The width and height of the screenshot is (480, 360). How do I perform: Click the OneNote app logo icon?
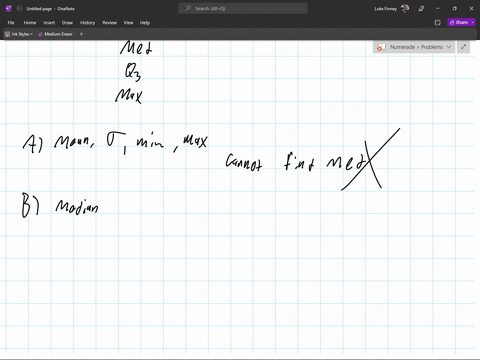click(x=9, y=8)
